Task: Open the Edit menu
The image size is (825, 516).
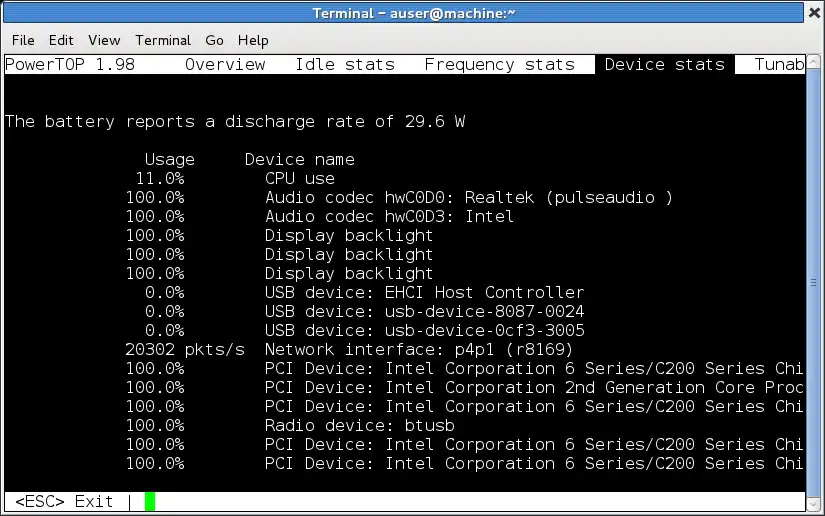Action: (x=61, y=41)
